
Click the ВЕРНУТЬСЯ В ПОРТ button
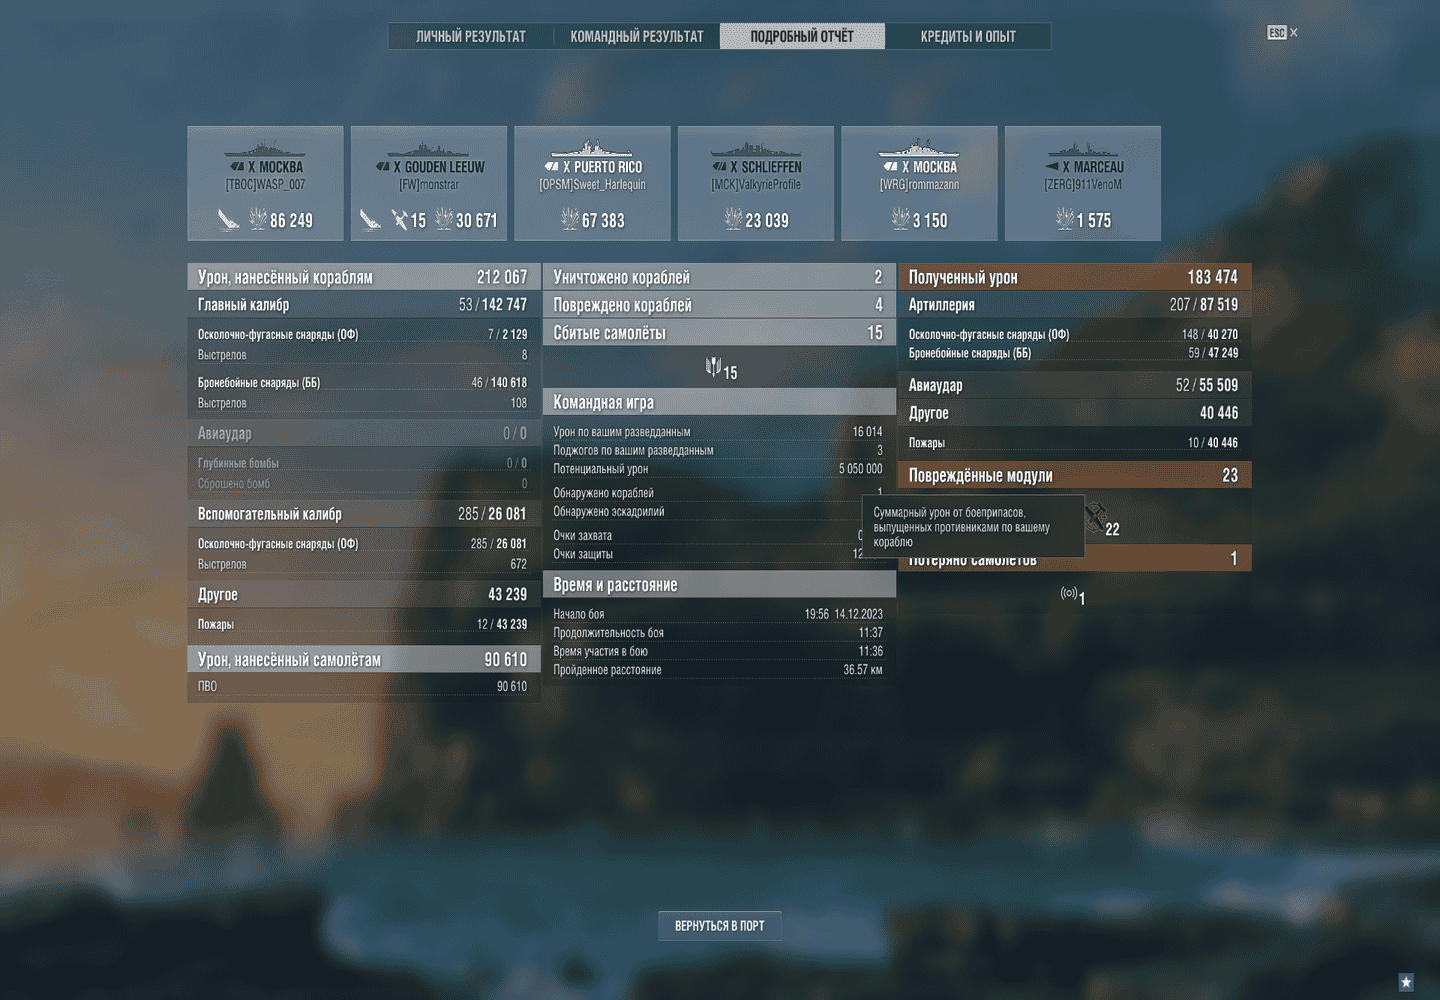pos(720,926)
